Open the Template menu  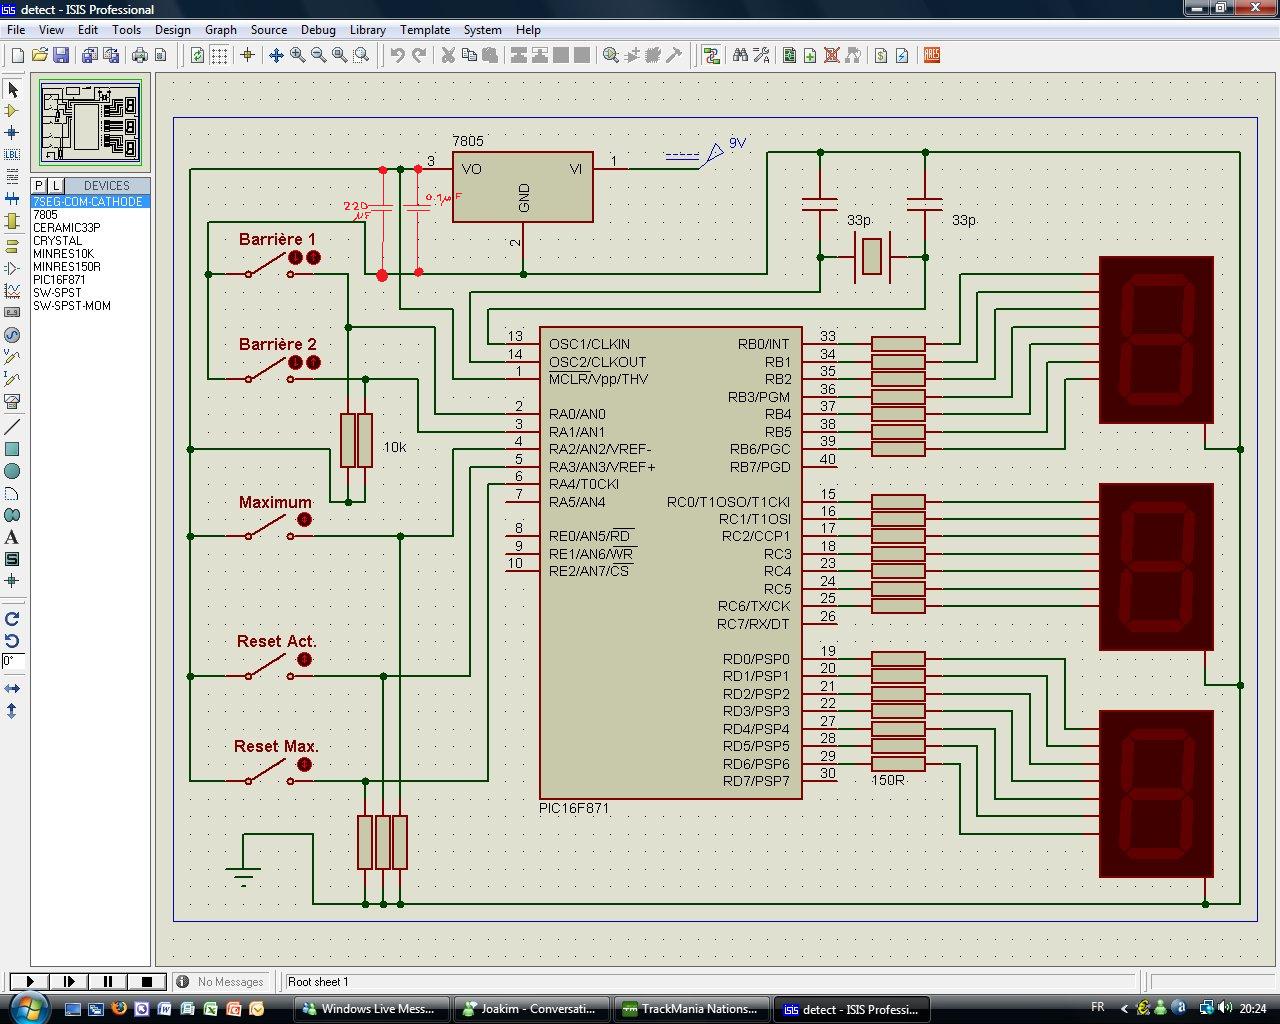pyautogui.click(x=425, y=30)
